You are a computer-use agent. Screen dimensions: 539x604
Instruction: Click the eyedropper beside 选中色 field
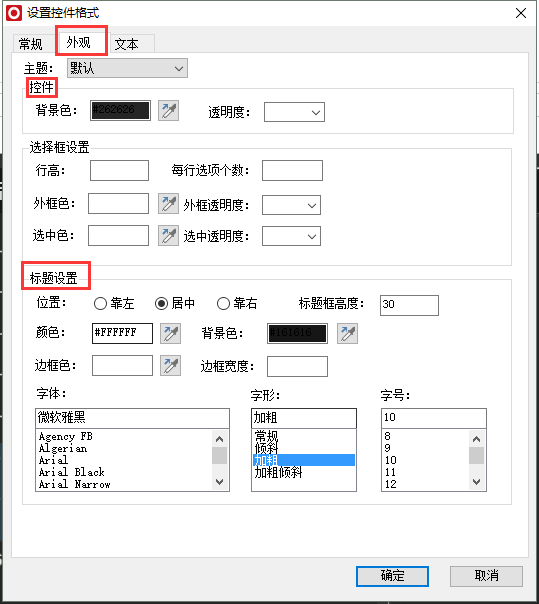(x=168, y=235)
